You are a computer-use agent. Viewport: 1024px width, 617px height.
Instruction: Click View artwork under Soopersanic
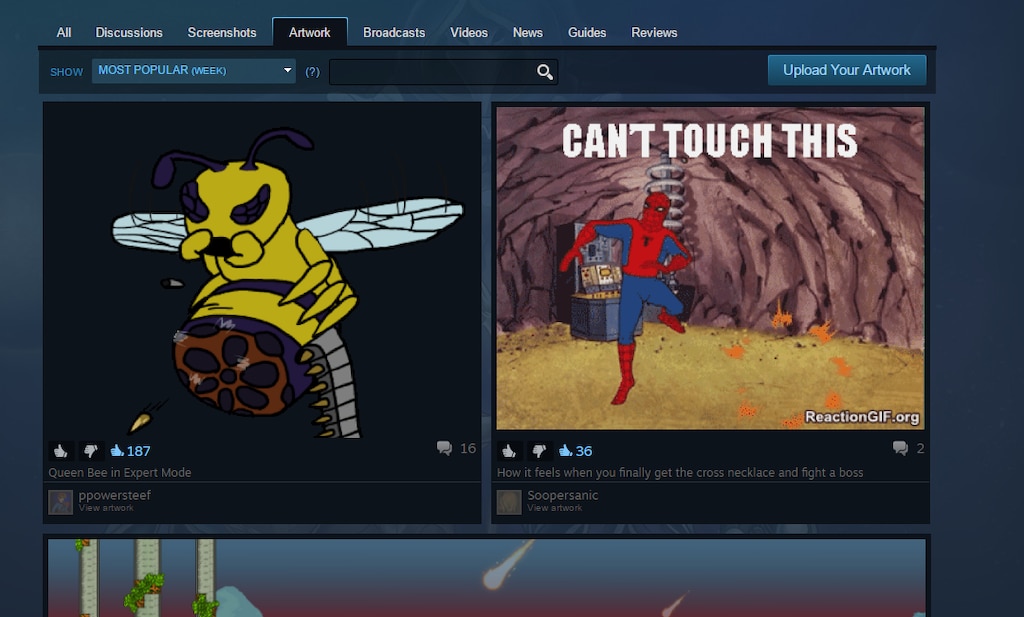554,508
